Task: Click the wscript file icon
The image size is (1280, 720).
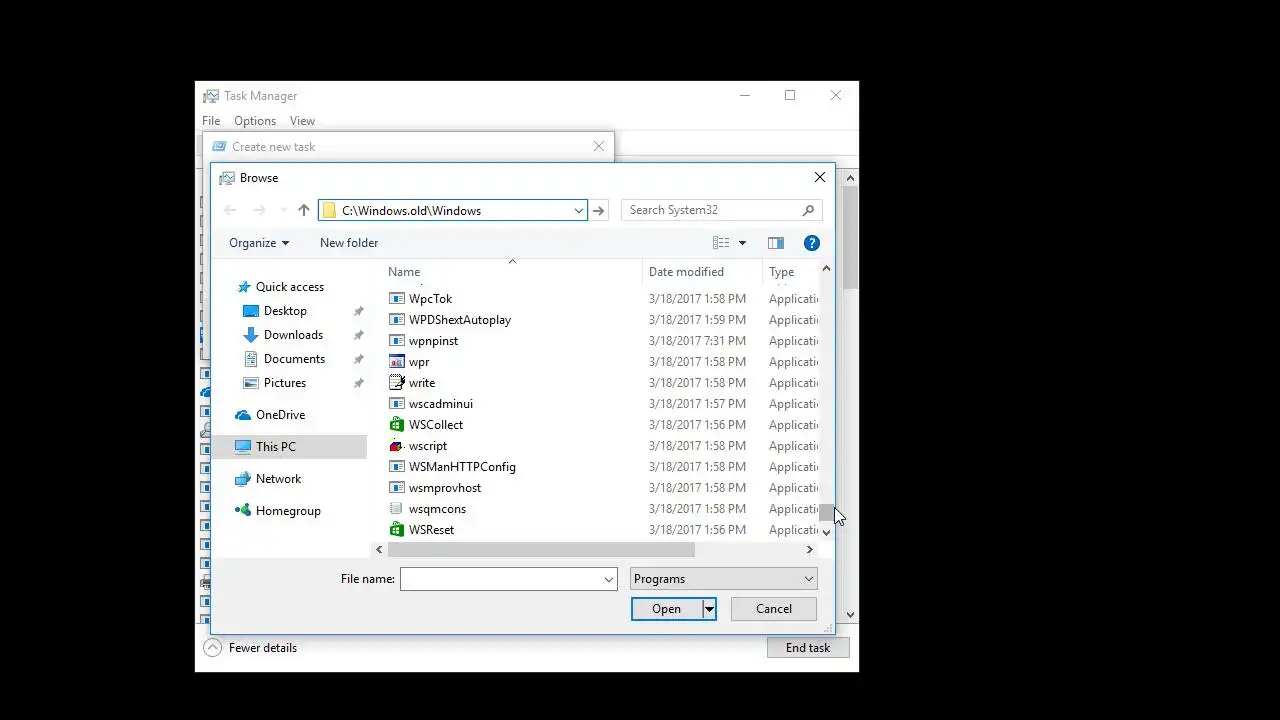Action: (x=397, y=446)
